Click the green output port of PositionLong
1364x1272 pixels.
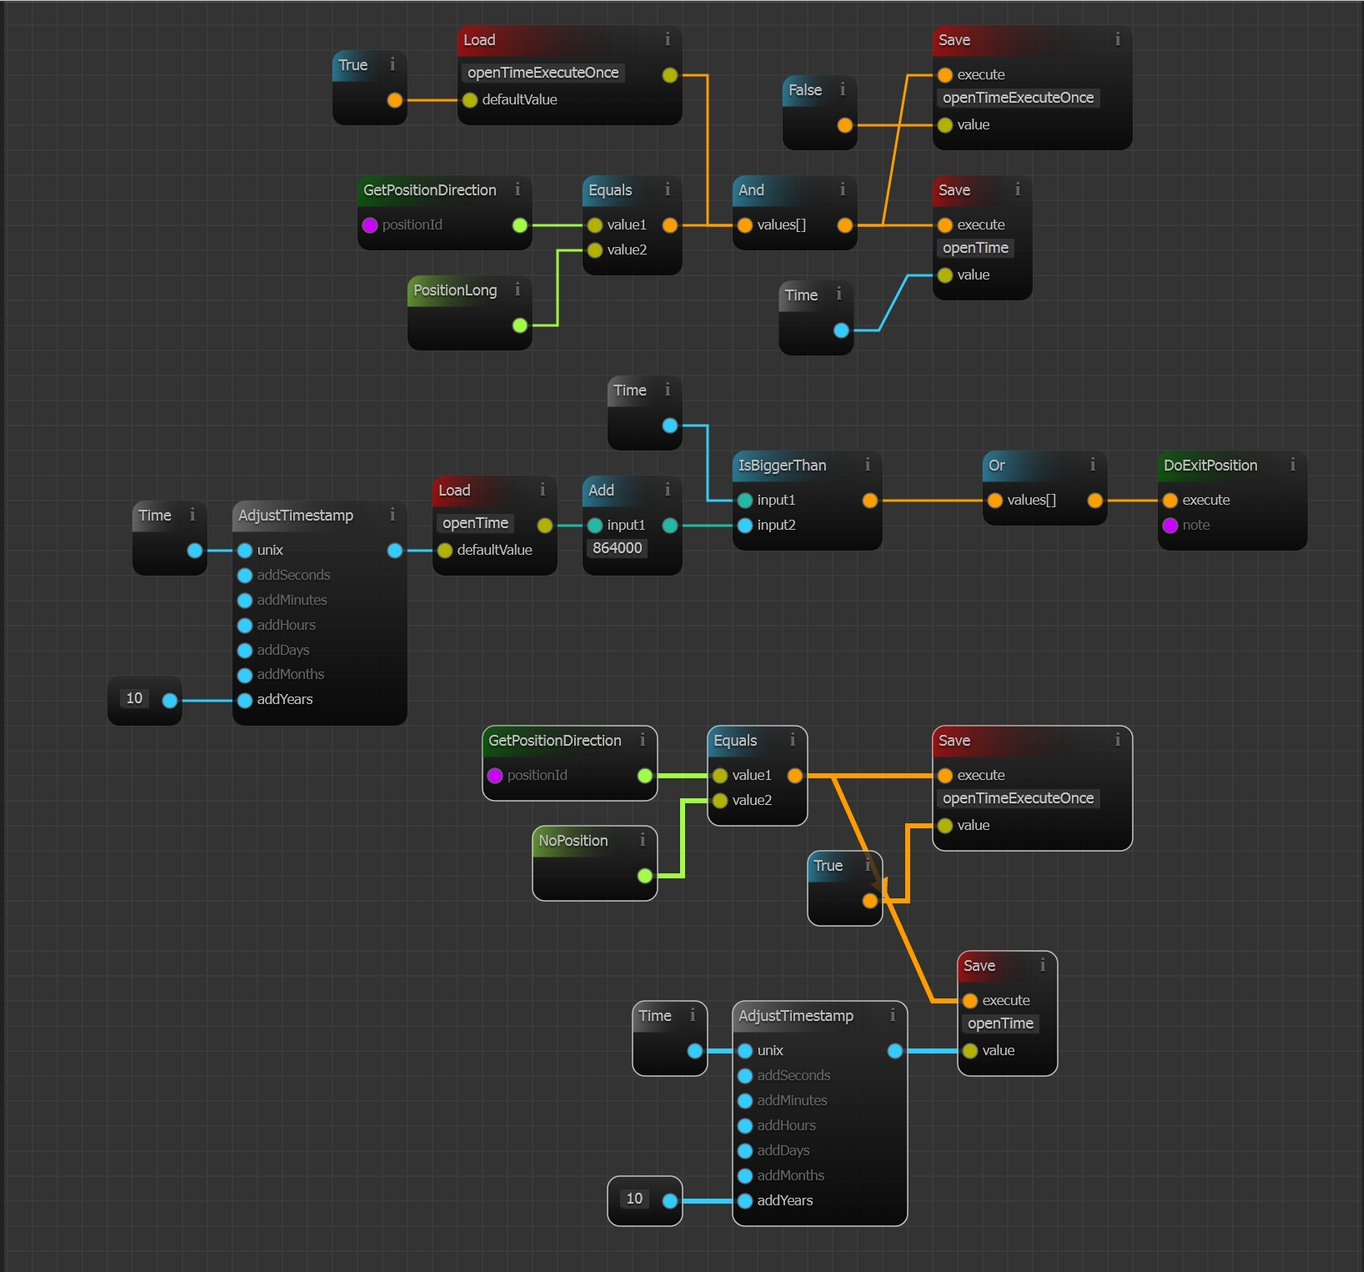[520, 325]
